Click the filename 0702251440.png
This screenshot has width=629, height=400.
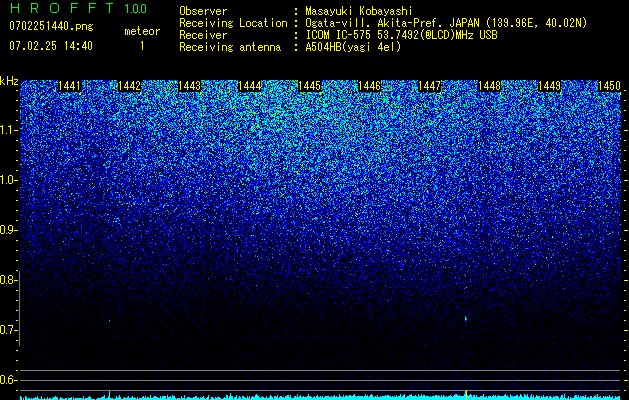pyautogui.click(x=51, y=26)
